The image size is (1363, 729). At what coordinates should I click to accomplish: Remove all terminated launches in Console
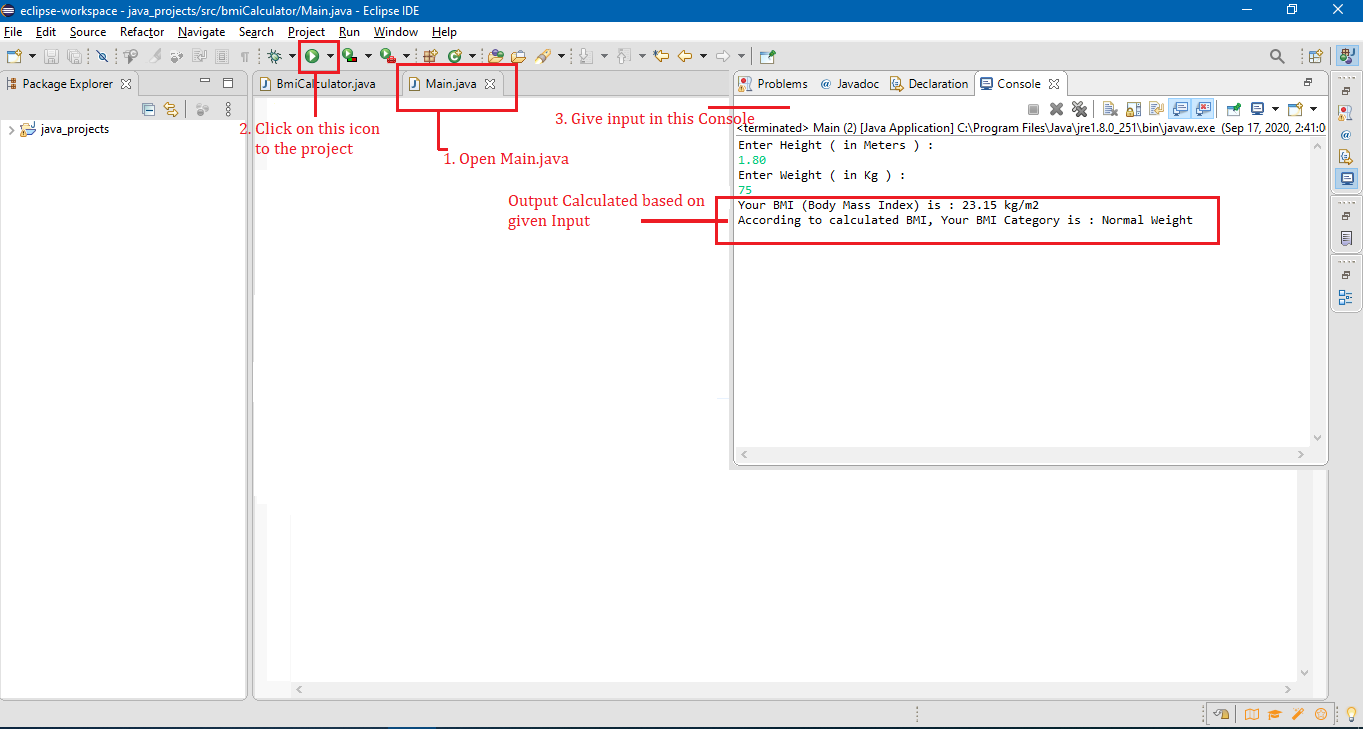(x=1080, y=109)
